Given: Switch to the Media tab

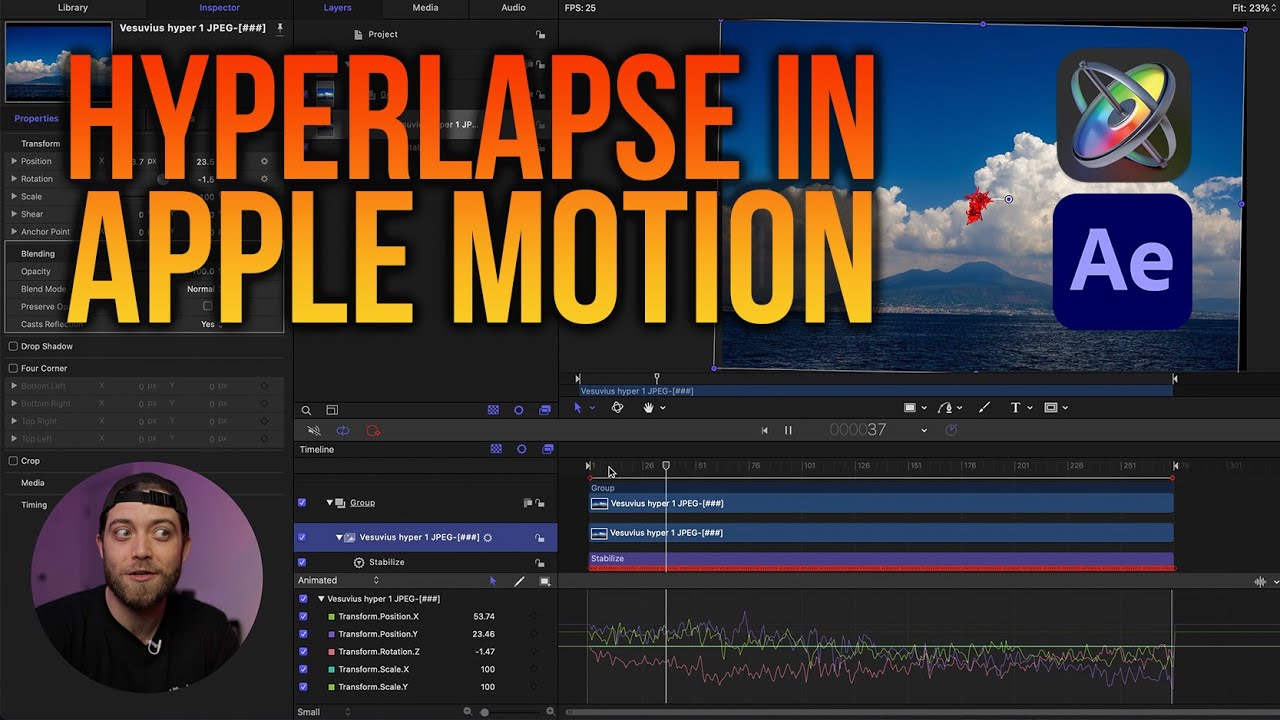Looking at the screenshot, I should click(425, 8).
